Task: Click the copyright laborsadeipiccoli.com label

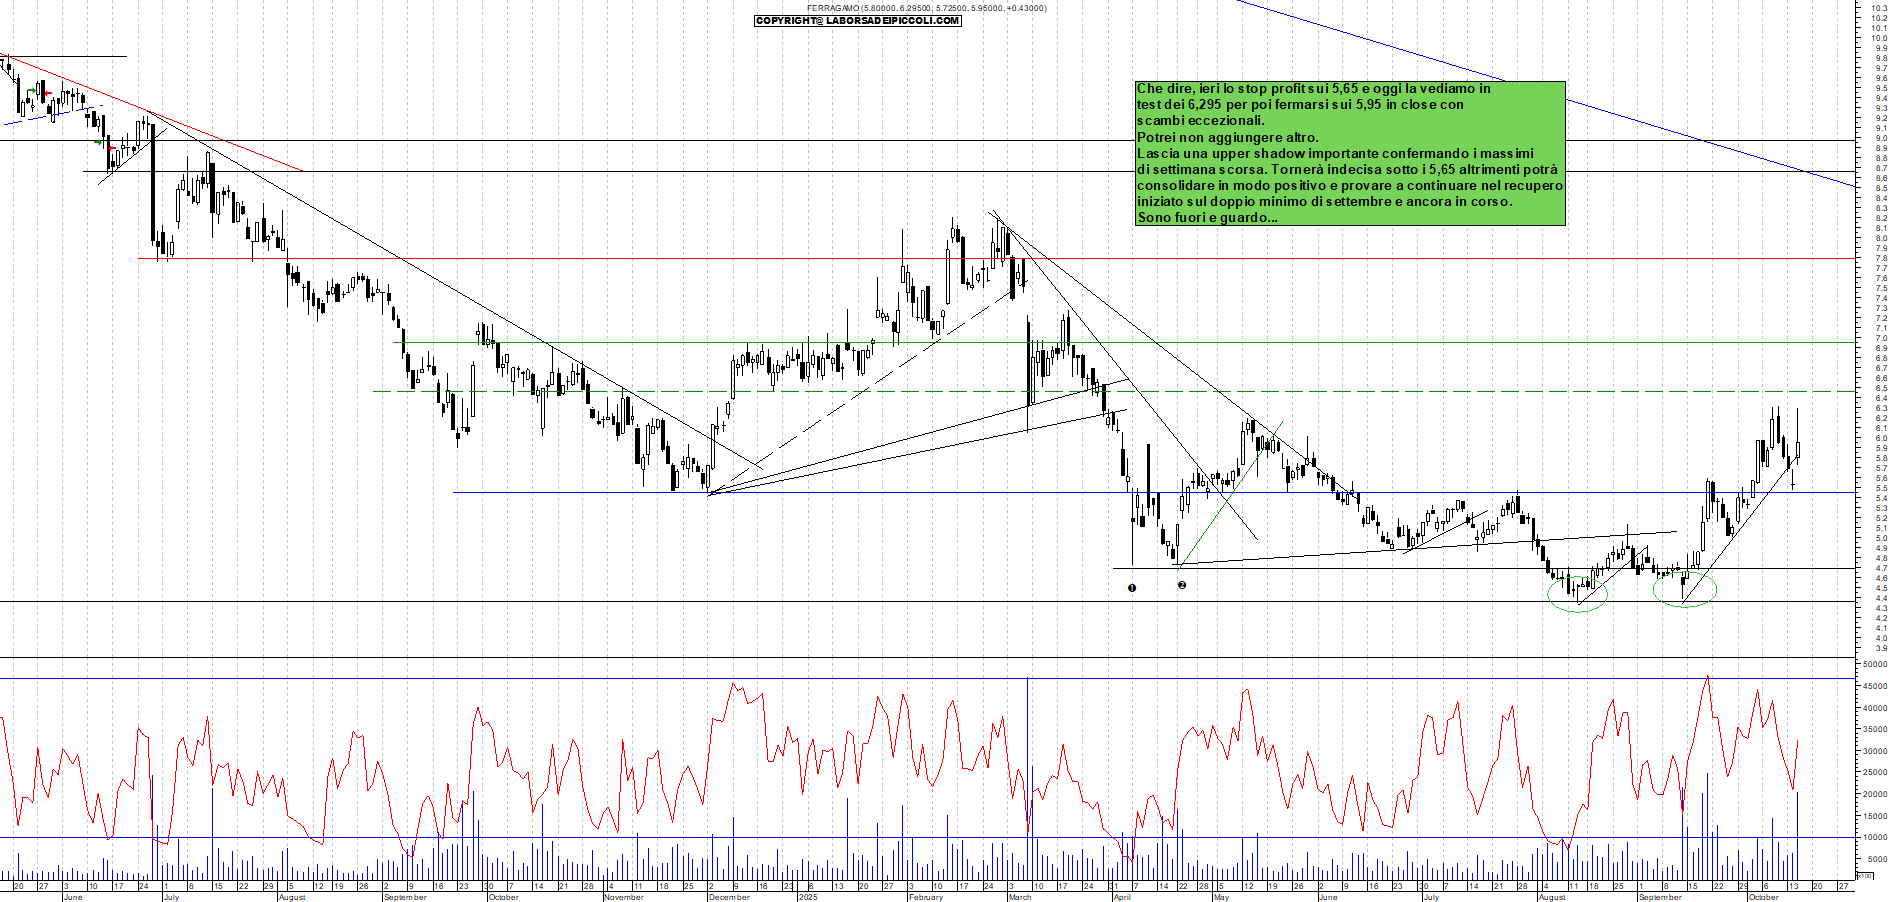Action: (858, 21)
